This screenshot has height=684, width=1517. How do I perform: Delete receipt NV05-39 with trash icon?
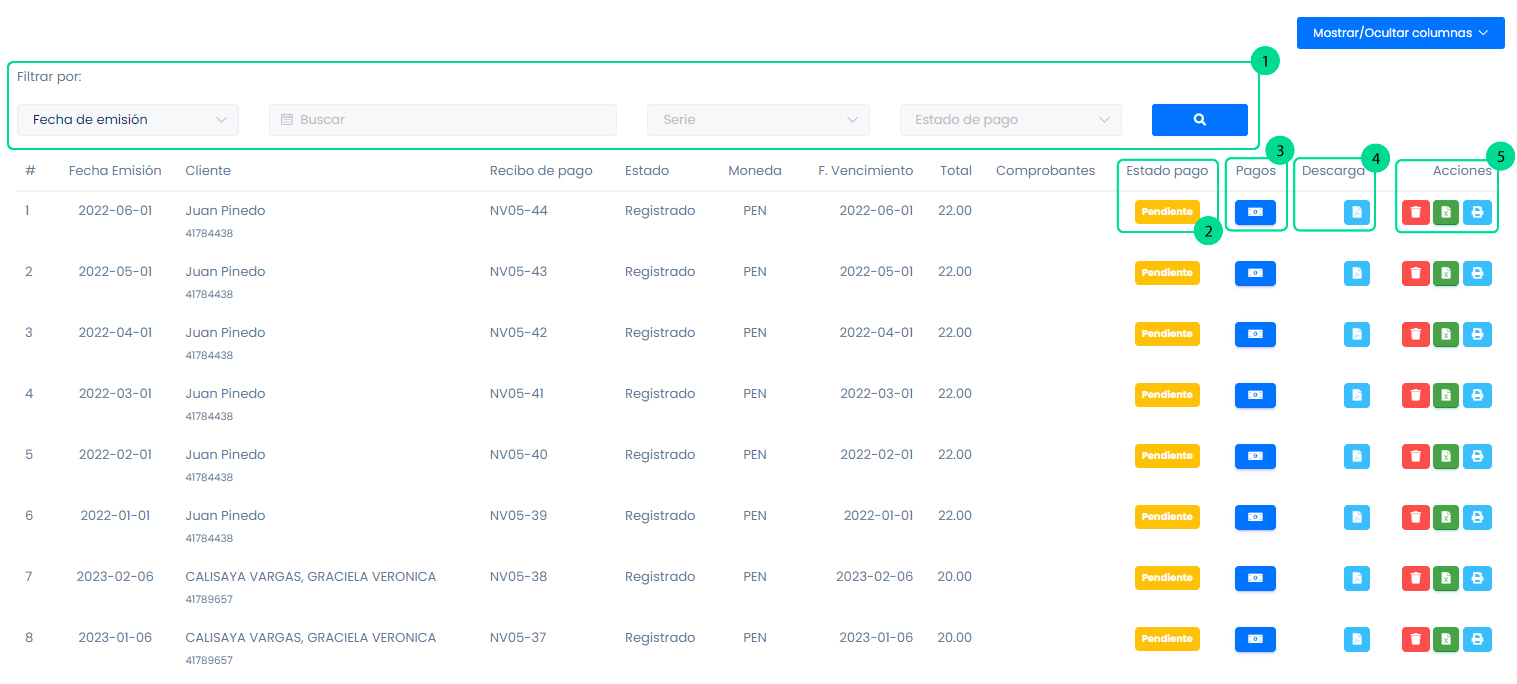[x=1415, y=517]
